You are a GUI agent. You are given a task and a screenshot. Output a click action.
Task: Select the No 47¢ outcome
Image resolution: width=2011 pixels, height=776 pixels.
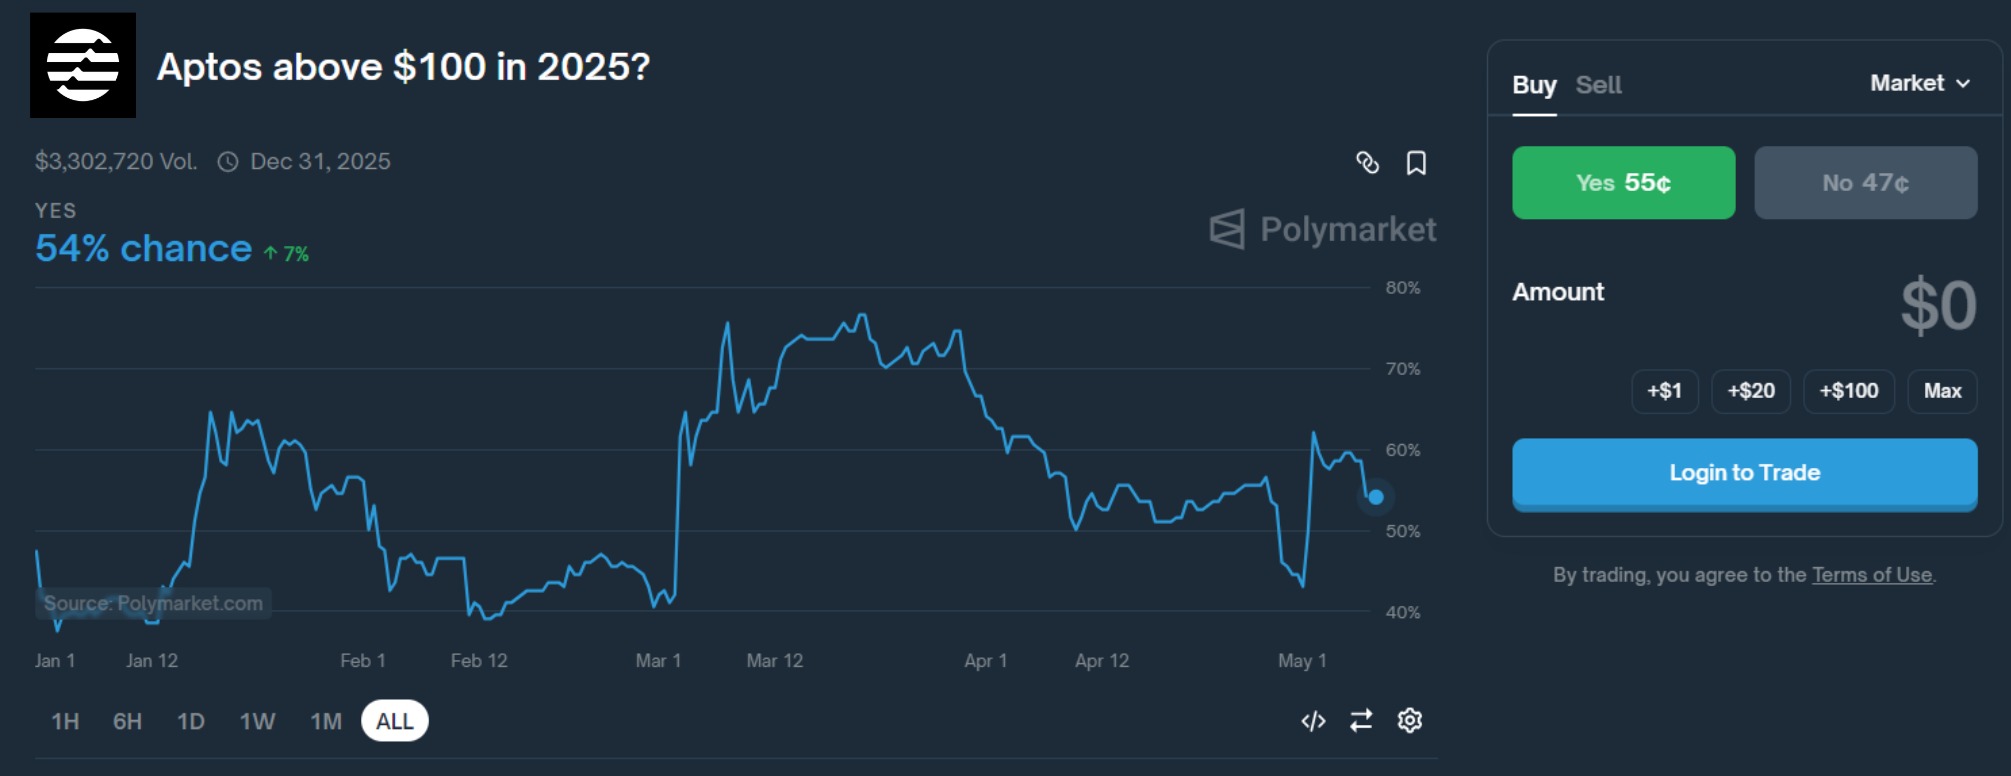1865,183
